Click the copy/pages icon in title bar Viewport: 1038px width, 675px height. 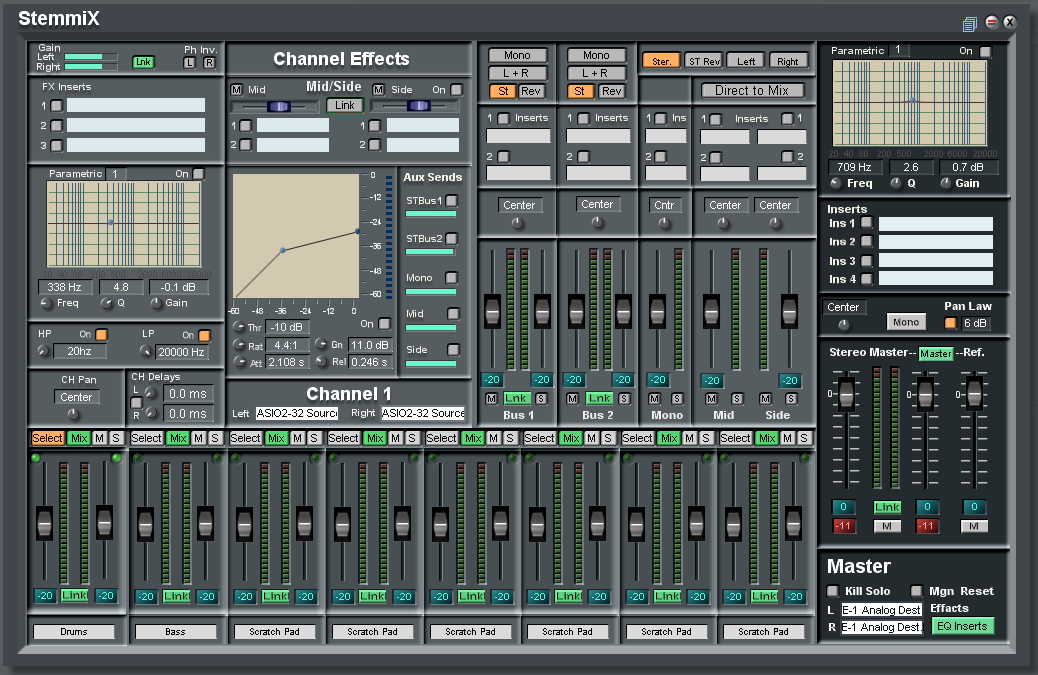[x=969, y=23]
